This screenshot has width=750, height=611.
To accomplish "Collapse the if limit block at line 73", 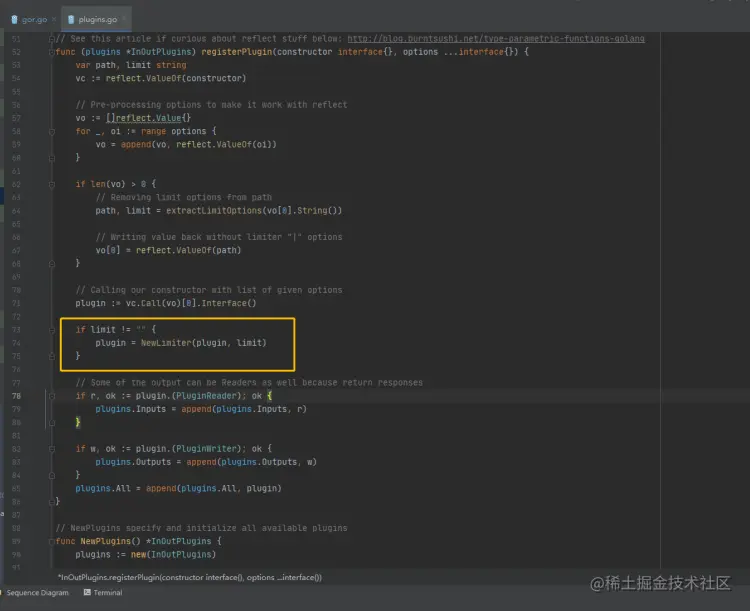I will click(52, 330).
